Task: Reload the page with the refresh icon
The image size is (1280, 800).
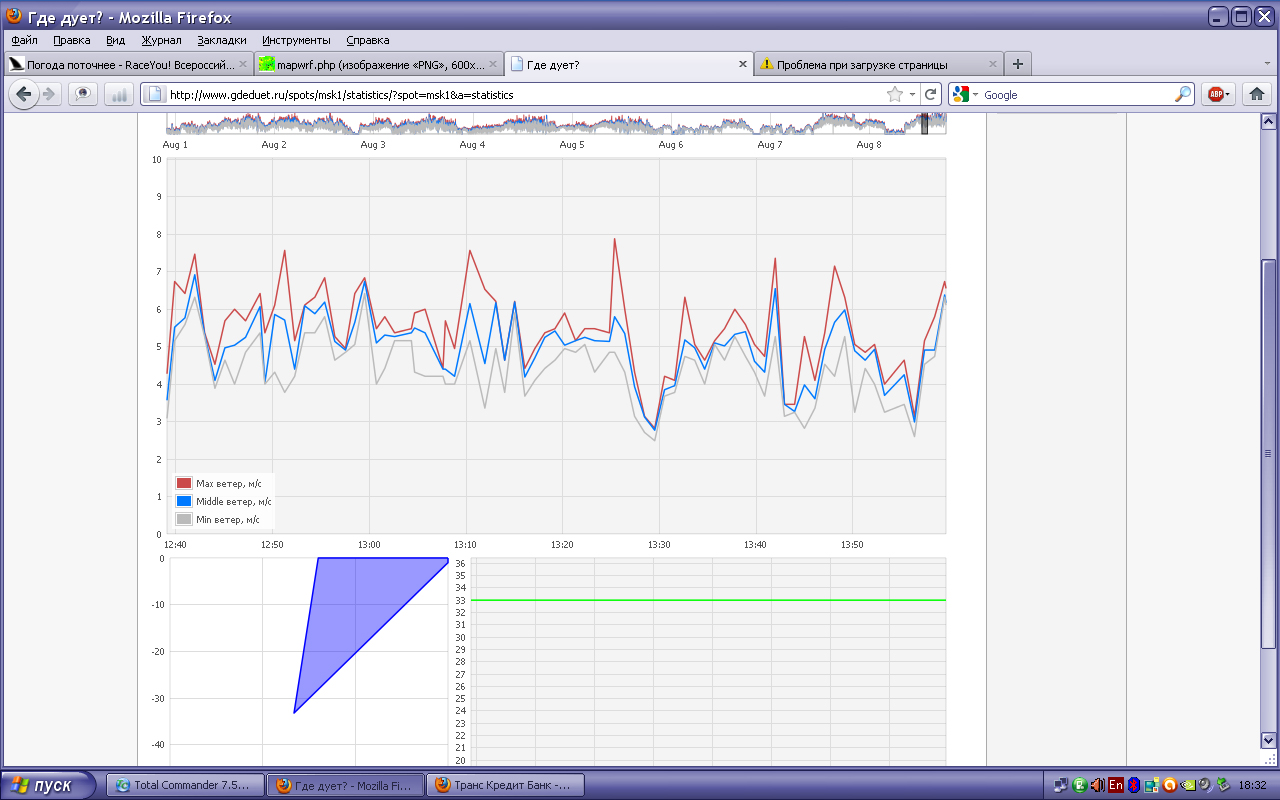Action: pos(930,94)
